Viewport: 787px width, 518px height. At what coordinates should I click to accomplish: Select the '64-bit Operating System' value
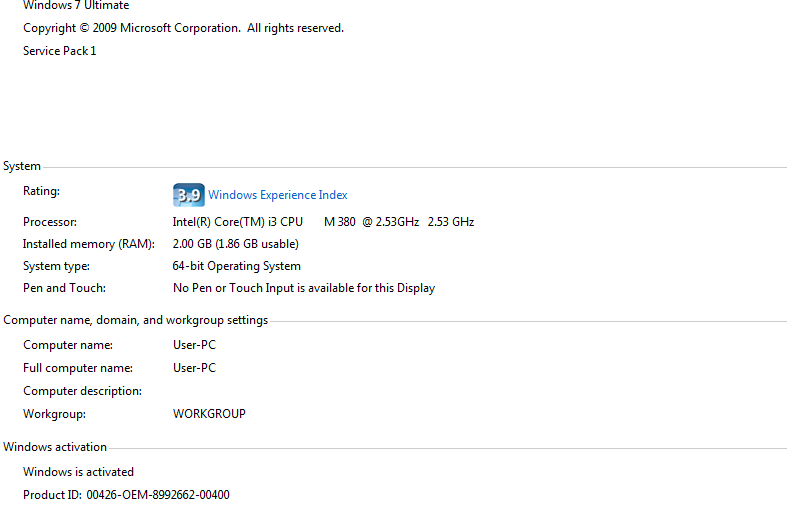tap(236, 266)
